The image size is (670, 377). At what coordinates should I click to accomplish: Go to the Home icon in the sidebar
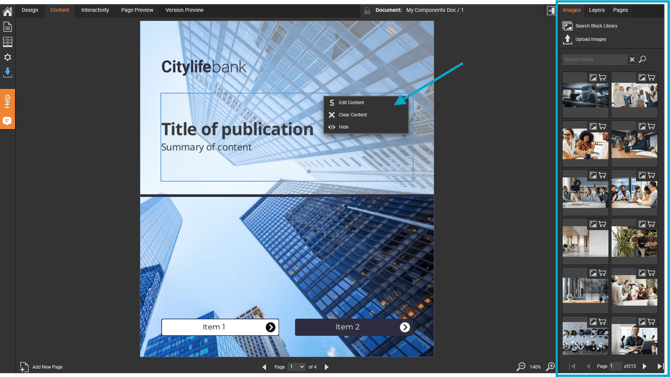click(x=7, y=12)
